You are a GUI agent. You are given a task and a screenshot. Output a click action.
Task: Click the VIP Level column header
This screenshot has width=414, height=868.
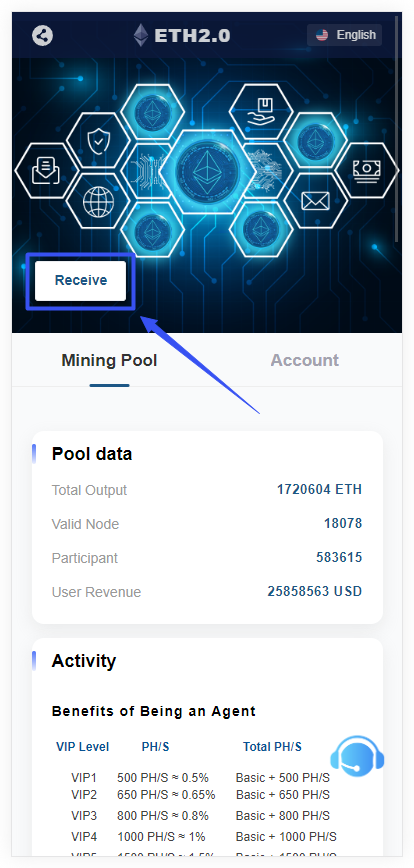click(82, 747)
